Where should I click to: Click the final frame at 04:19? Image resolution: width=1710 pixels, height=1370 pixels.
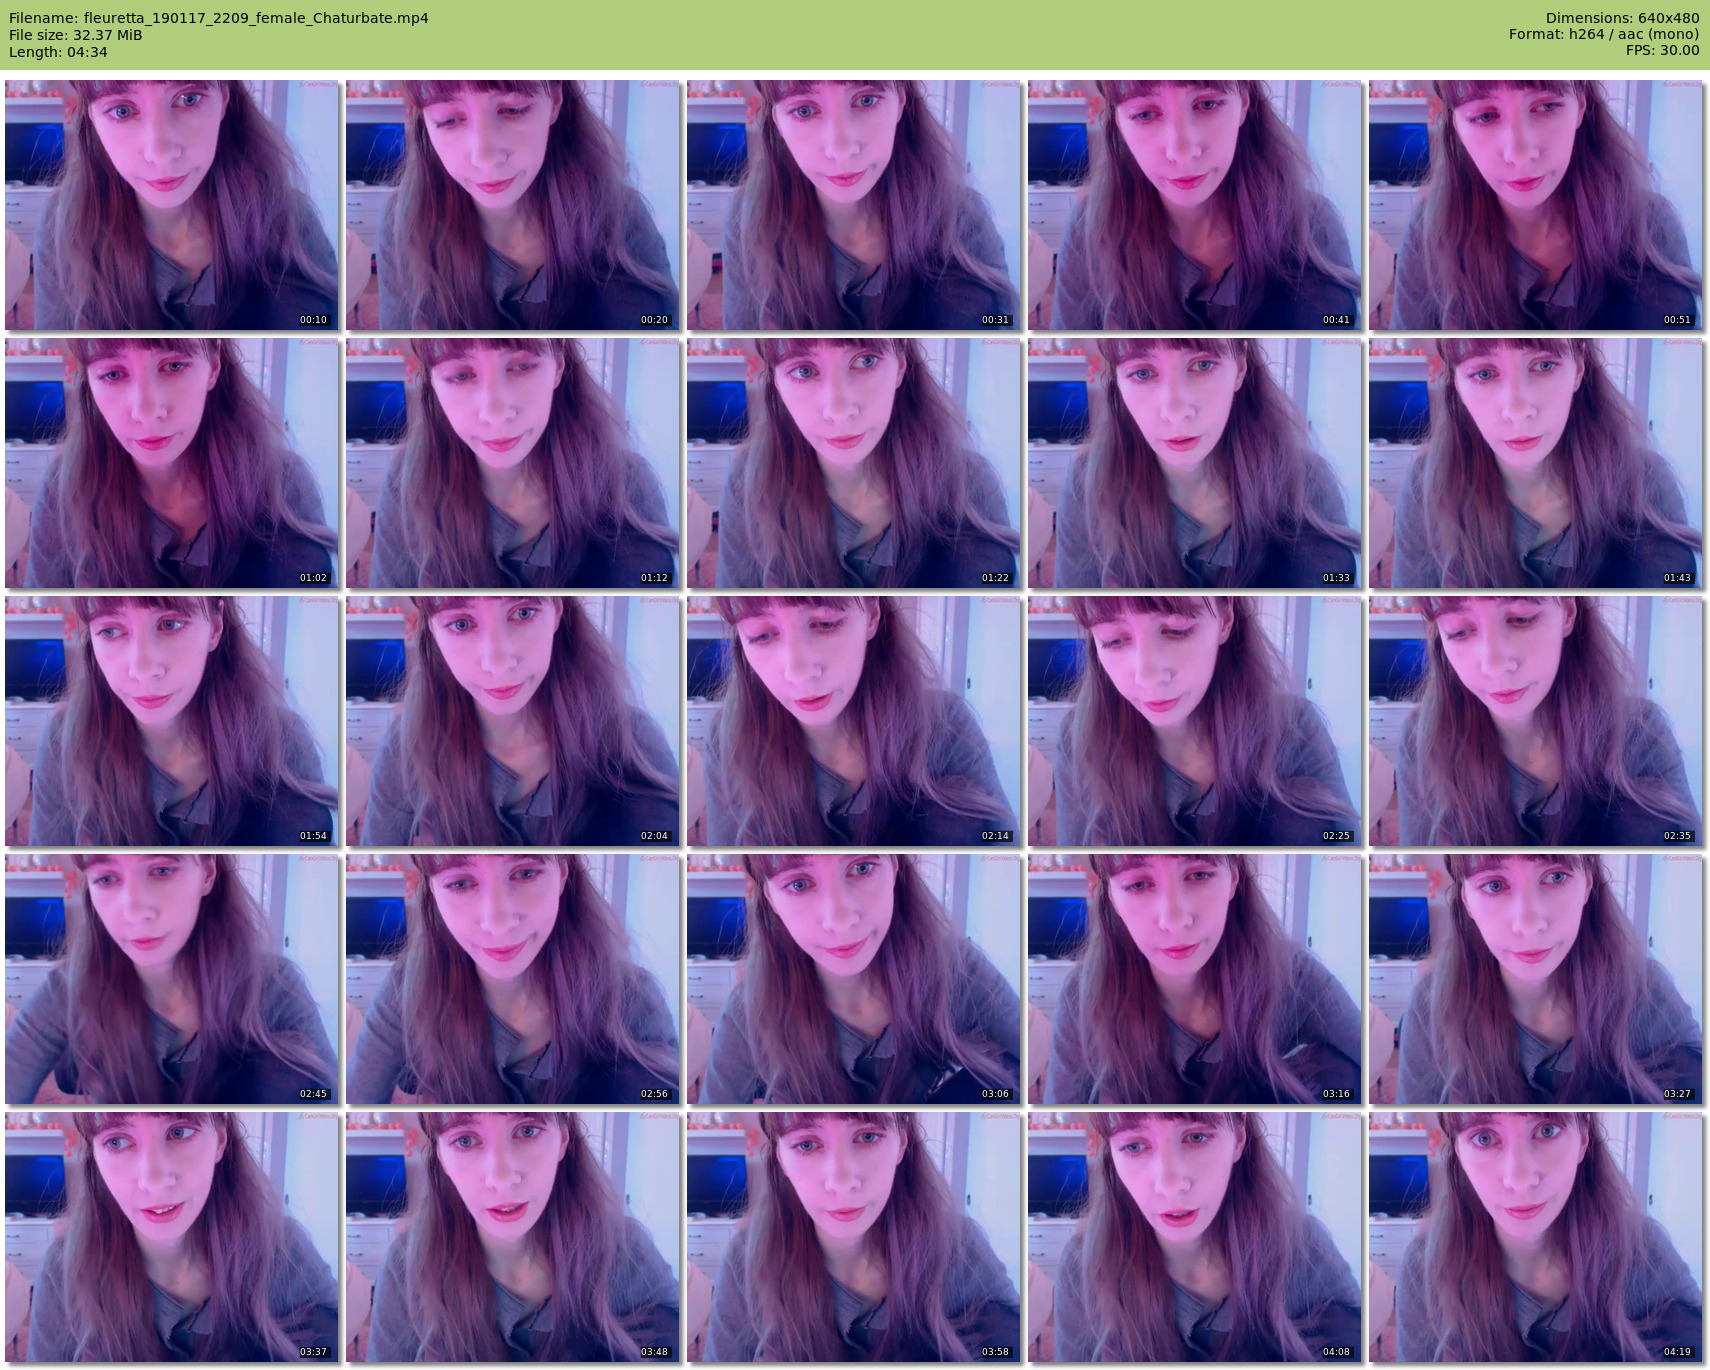pyautogui.click(x=1535, y=1237)
